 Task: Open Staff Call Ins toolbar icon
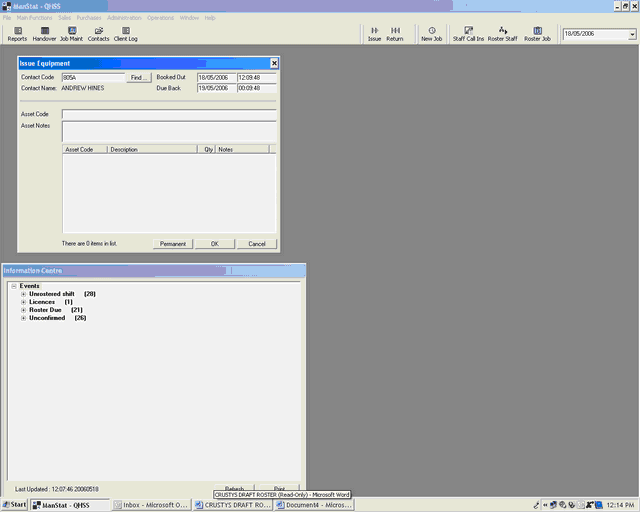(467, 34)
